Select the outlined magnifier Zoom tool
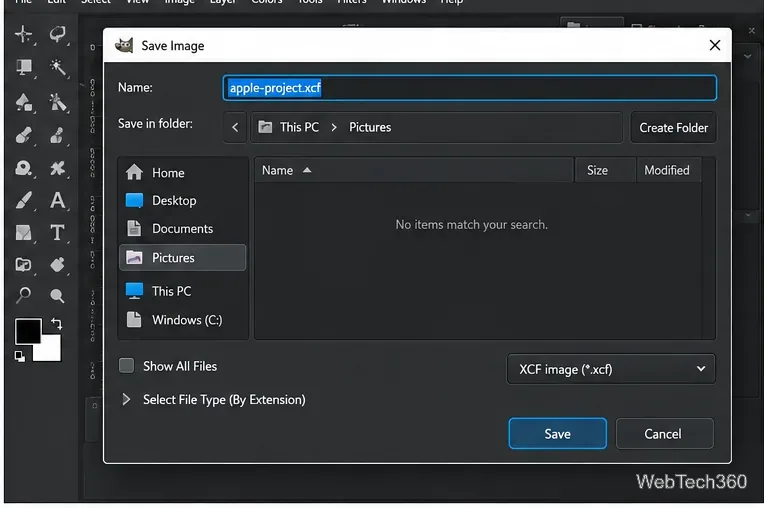The height and width of the screenshot is (508, 764). (x=23, y=295)
